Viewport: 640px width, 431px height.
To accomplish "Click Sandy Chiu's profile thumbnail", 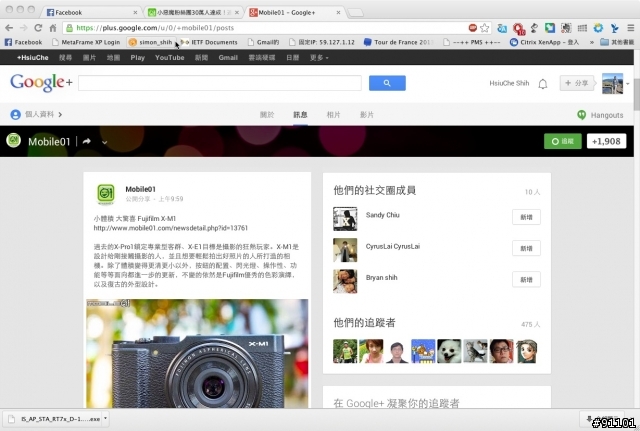I will (x=345, y=219).
